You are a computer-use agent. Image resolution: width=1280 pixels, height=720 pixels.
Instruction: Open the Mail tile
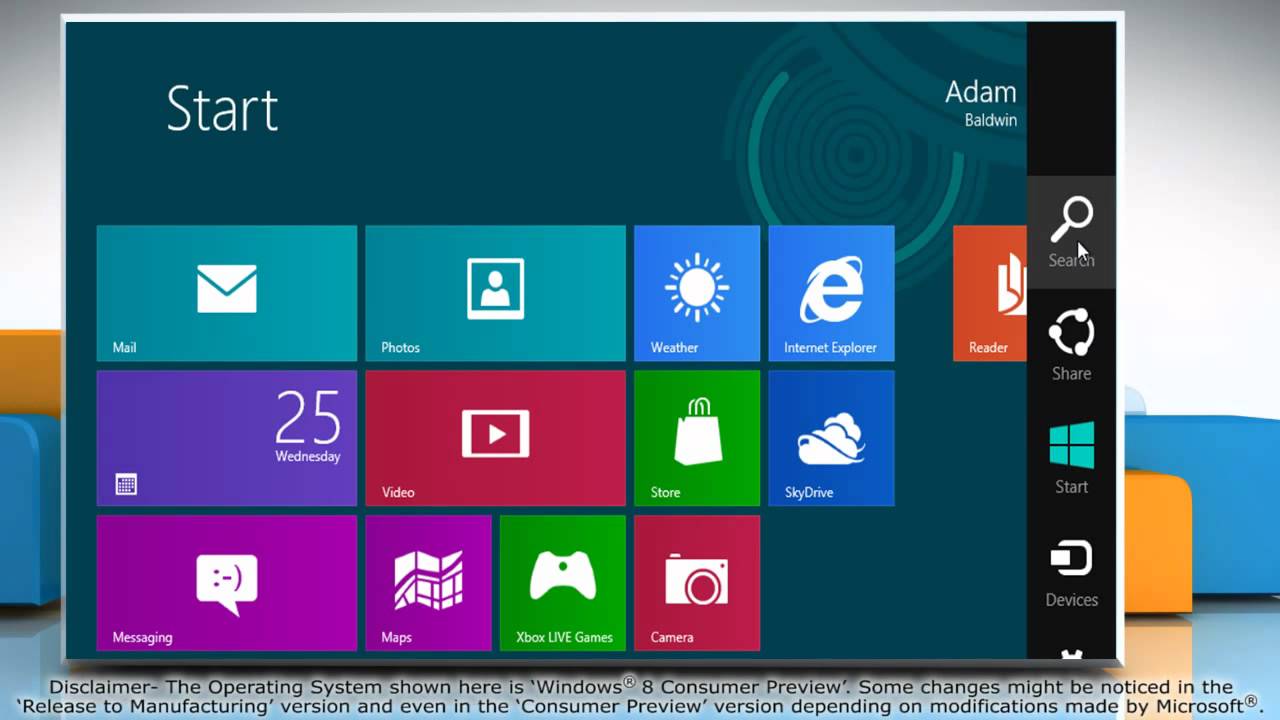[227, 293]
